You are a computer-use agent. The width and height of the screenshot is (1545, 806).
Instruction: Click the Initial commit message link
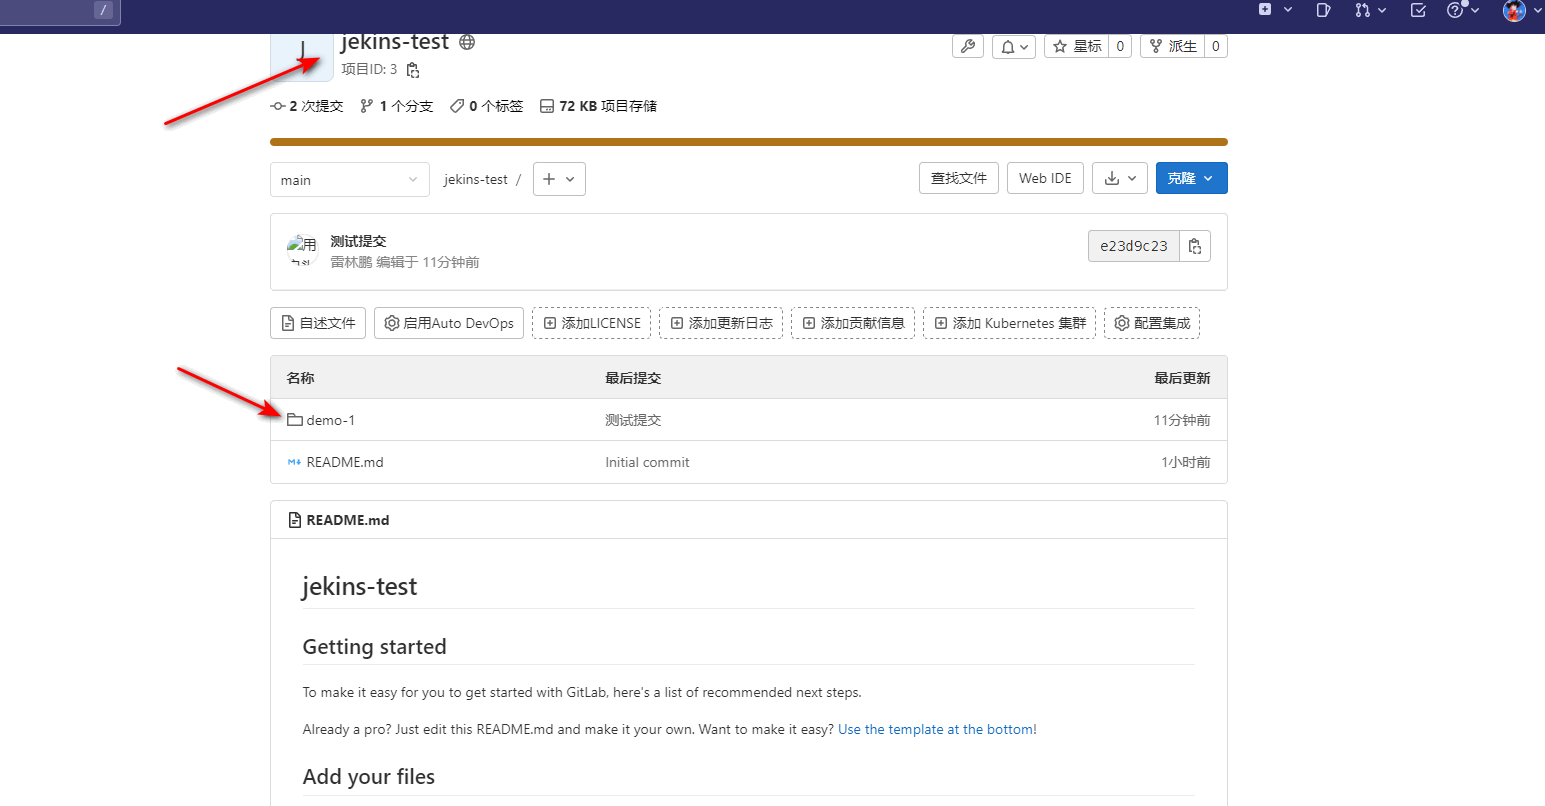[x=647, y=462]
